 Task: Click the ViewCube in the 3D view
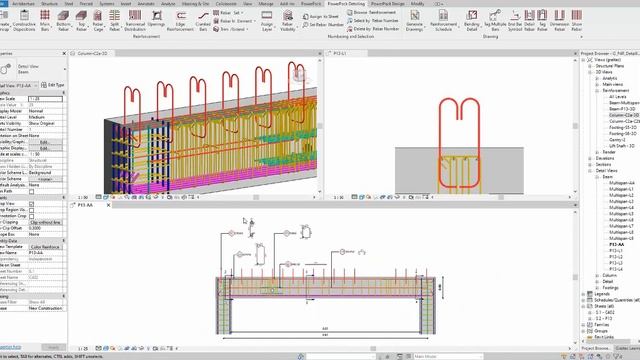[299, 74]
